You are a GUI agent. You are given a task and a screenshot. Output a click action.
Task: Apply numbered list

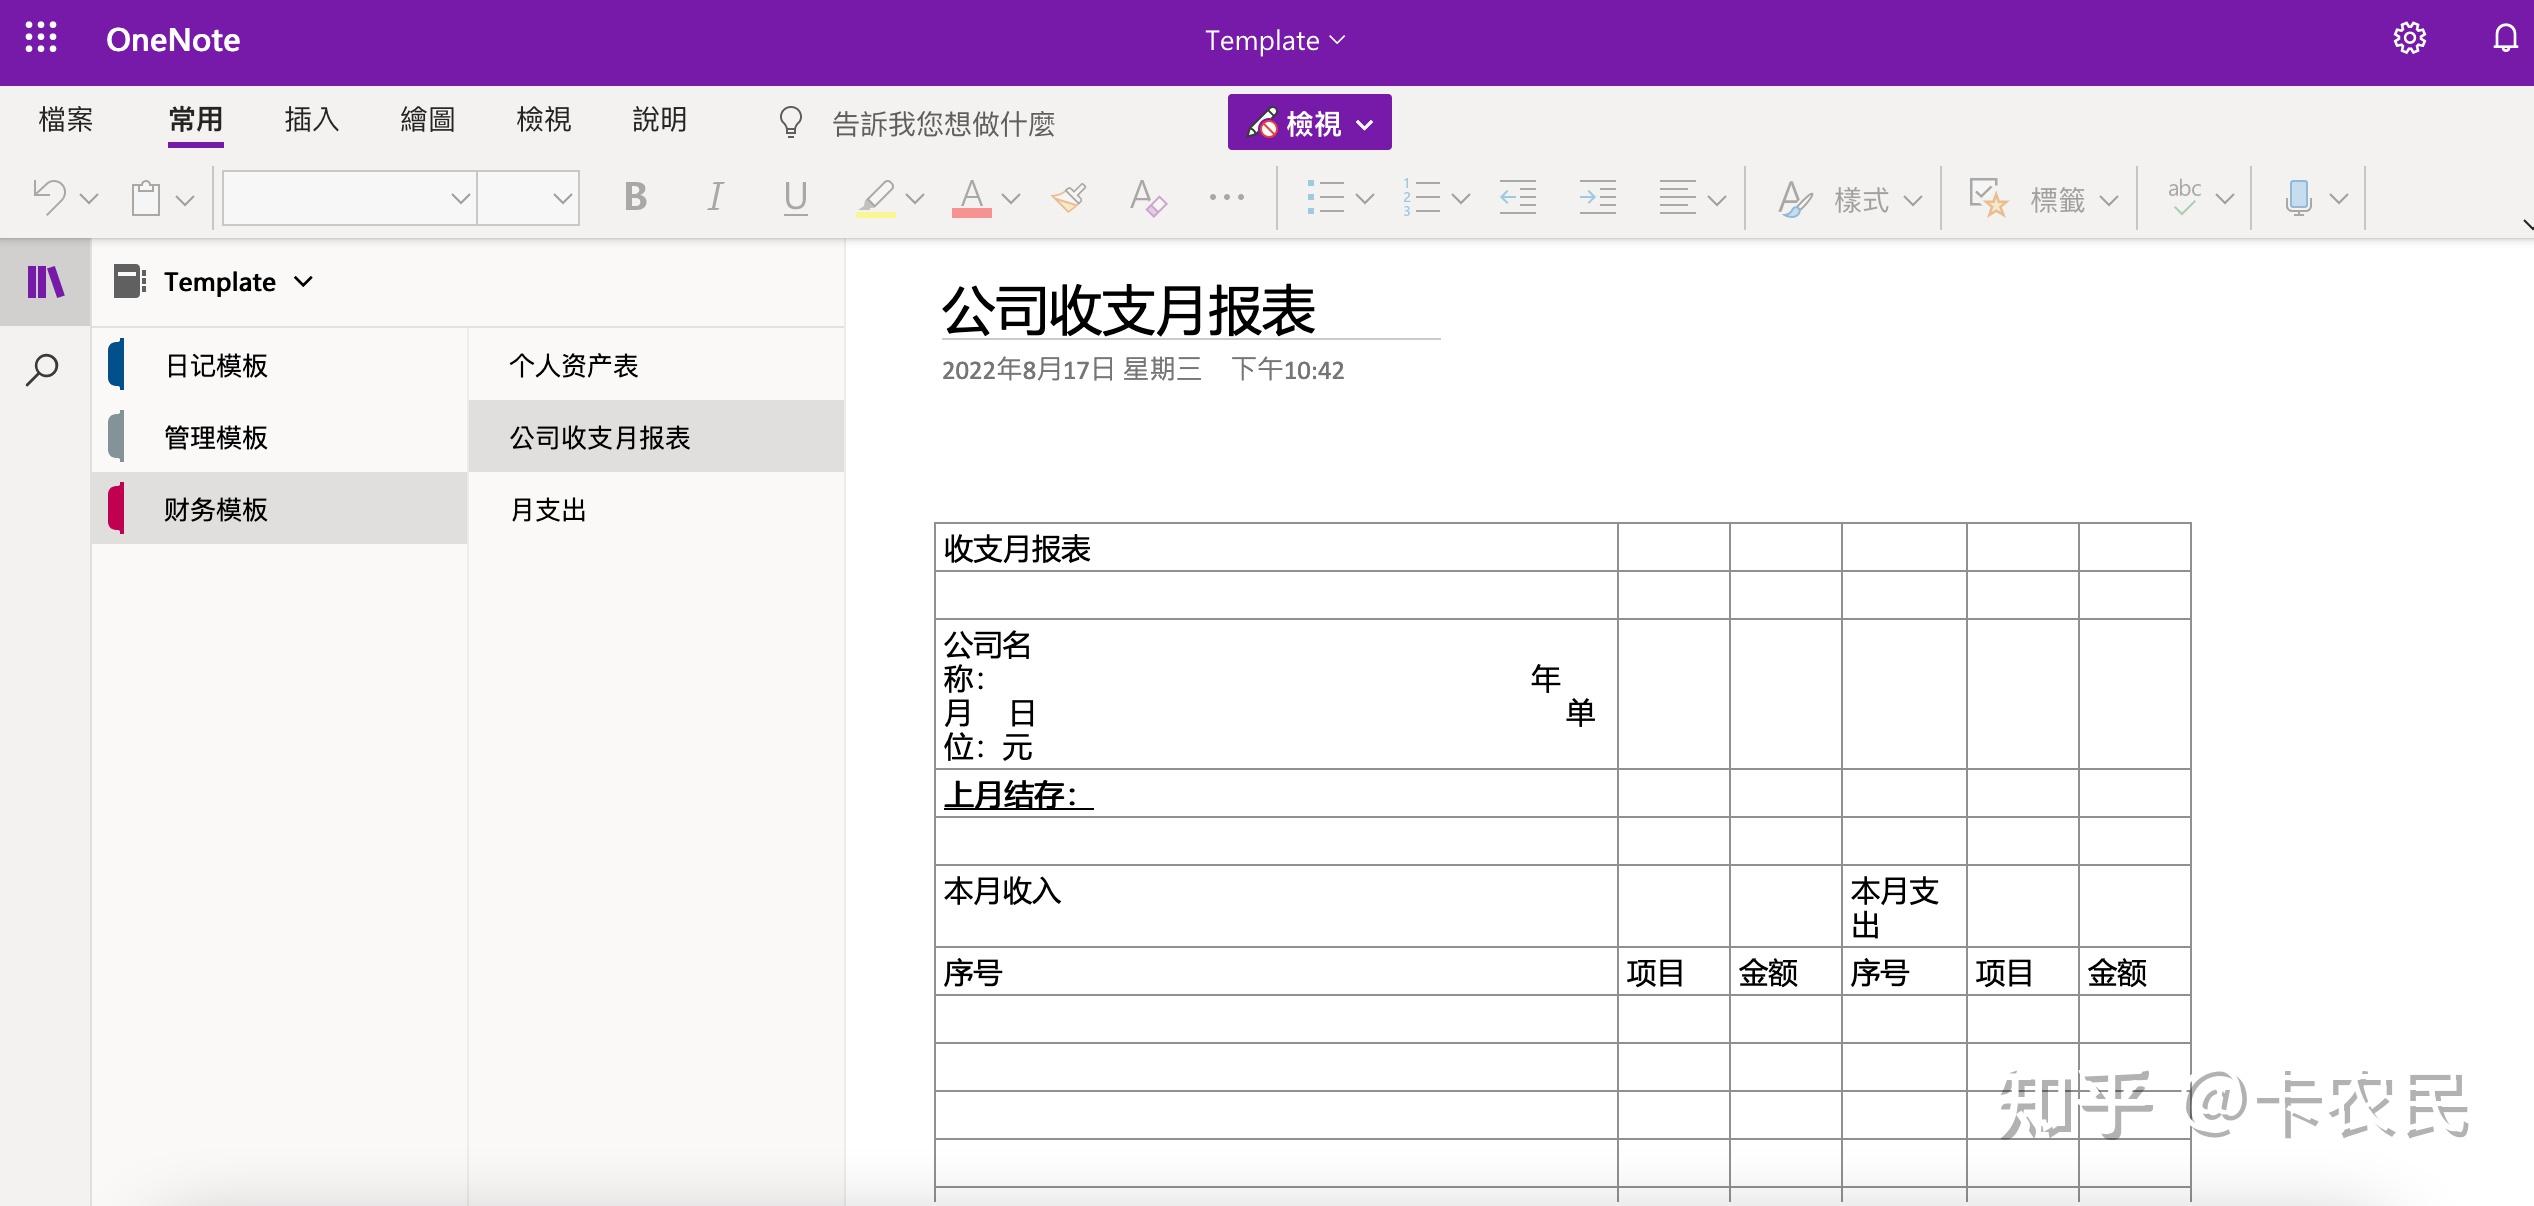pos(1421,197)
